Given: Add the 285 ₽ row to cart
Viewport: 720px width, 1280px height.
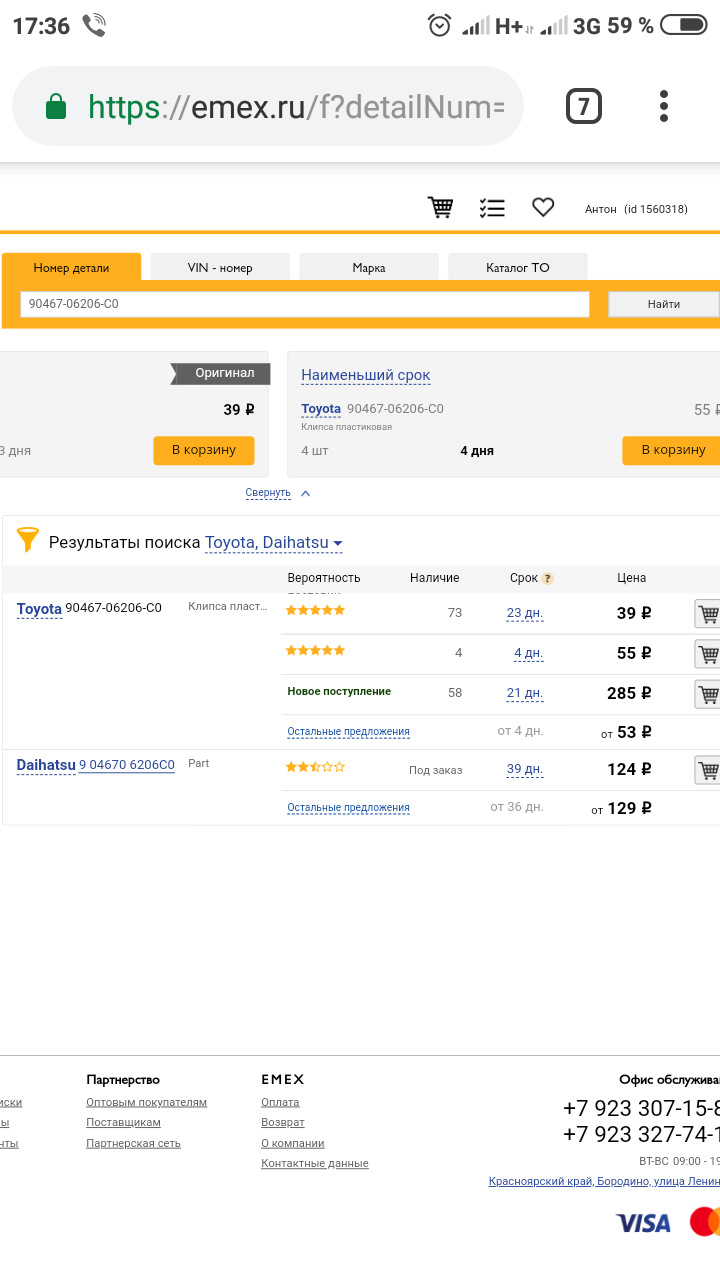Looking at the screenshot, I should pos(708,694).
